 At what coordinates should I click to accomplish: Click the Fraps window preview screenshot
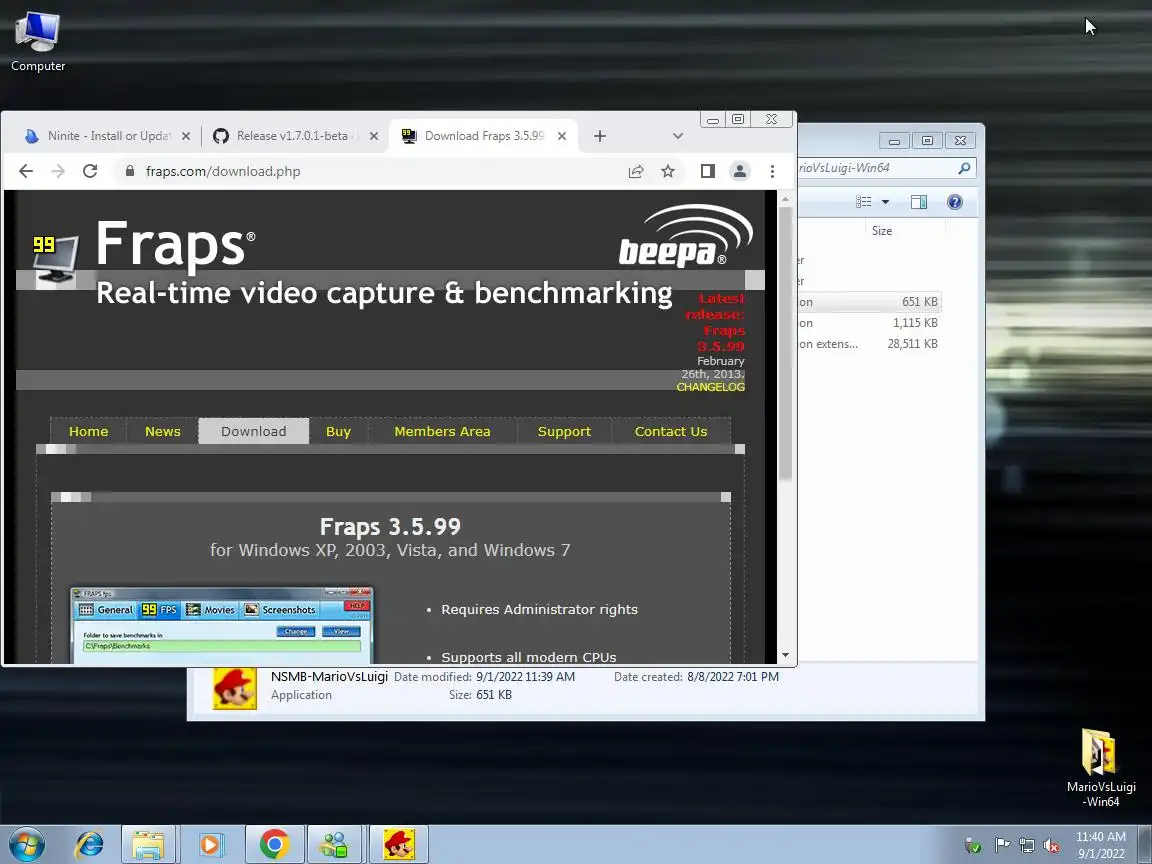pyautogui.click(x=222, y=625)
